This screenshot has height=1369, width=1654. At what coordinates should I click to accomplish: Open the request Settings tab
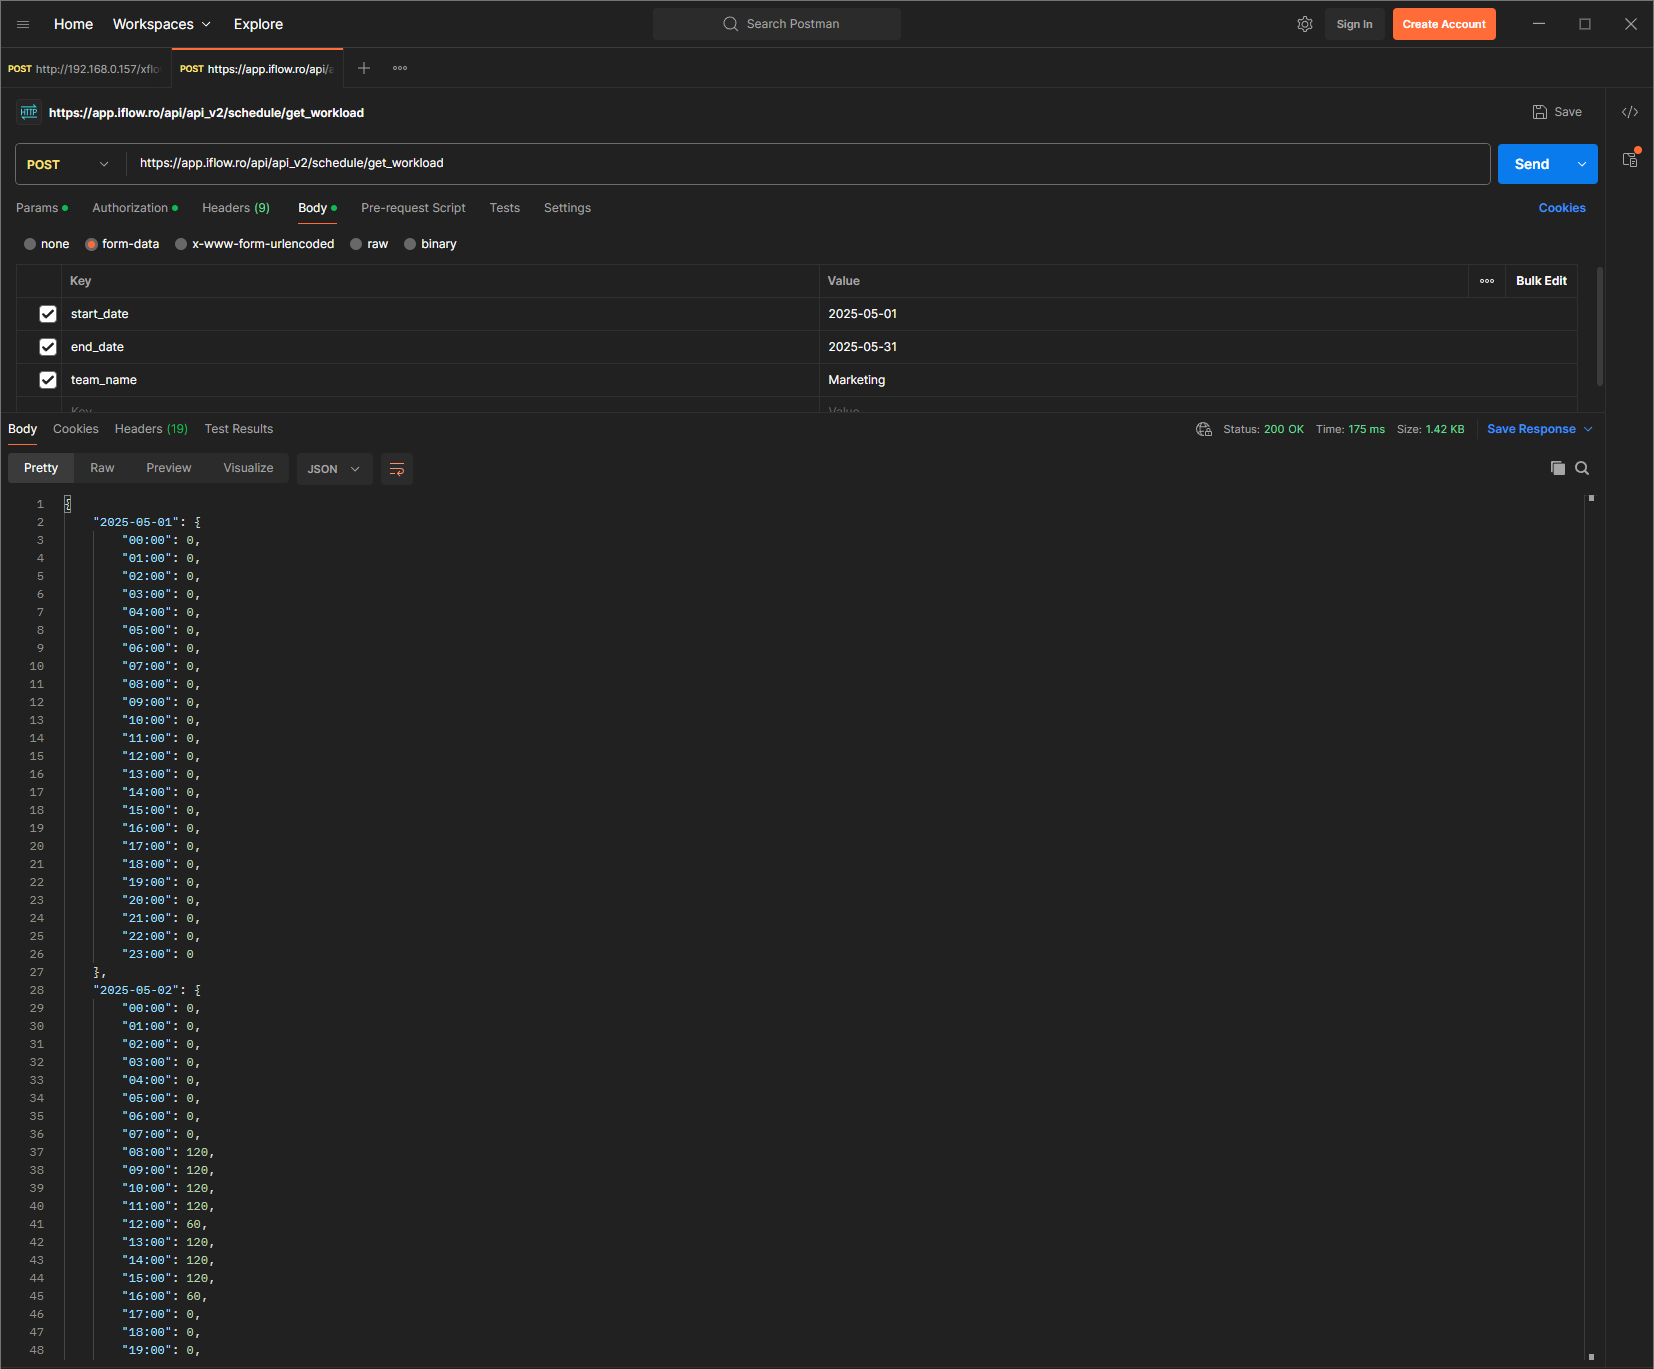[567, 208]
